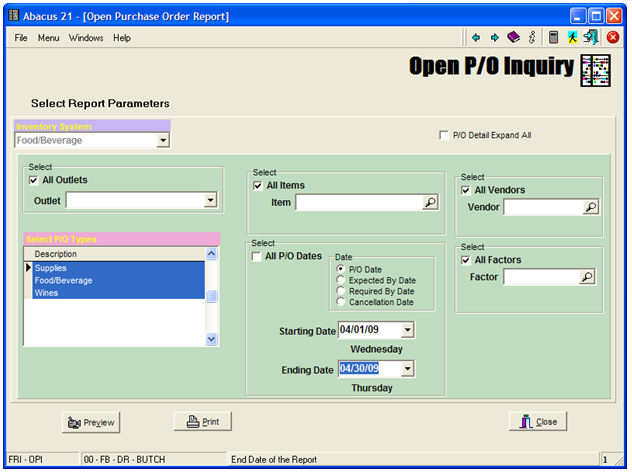Viewport: 632px width, 473px height.
Task: Enable the P/O Detail Expand All checkbox
Action: point(444,135)
